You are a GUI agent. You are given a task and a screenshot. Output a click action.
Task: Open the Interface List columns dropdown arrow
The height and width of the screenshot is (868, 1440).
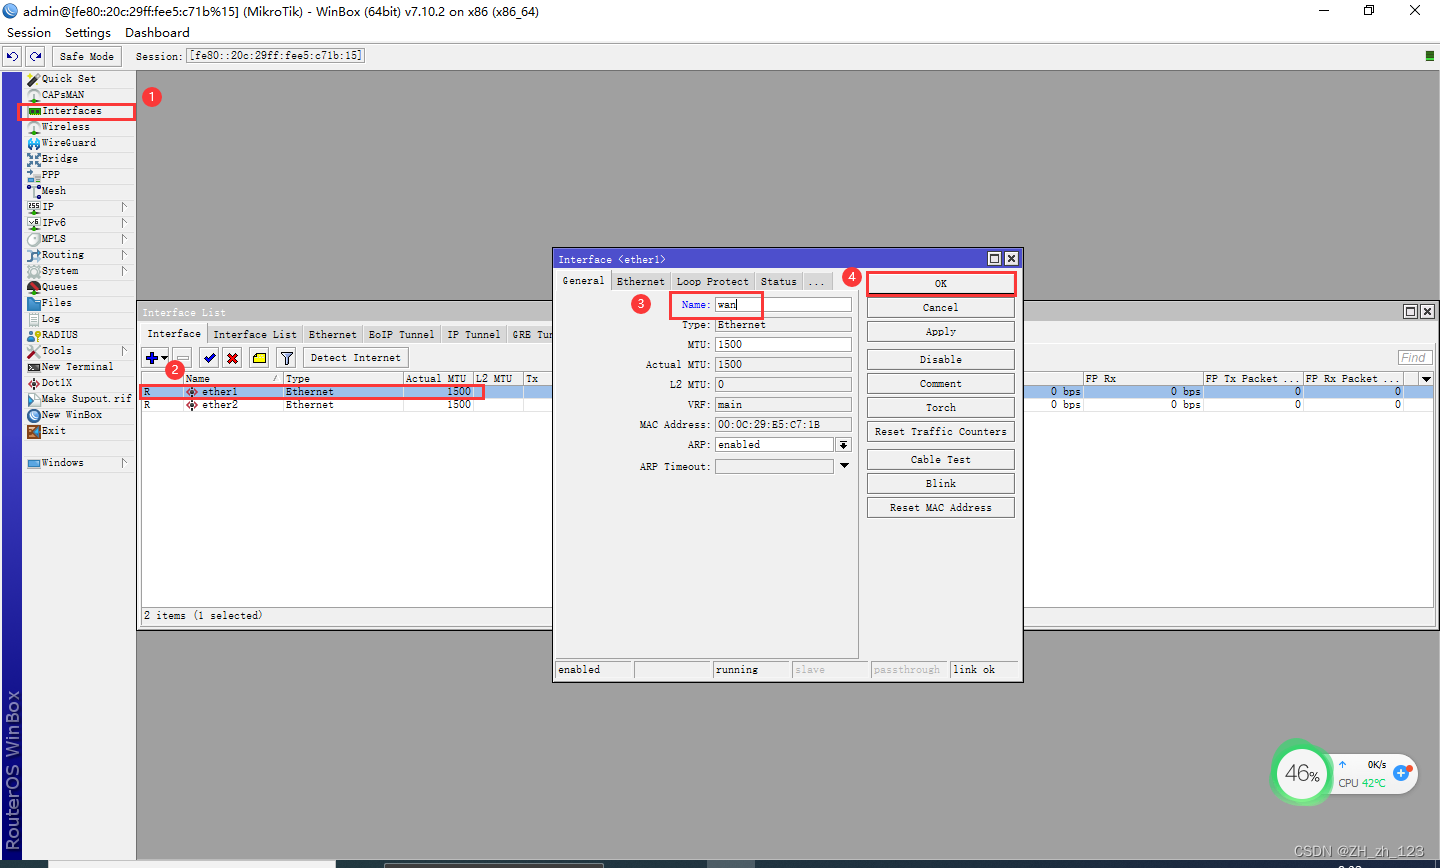tap(1426, 379)
